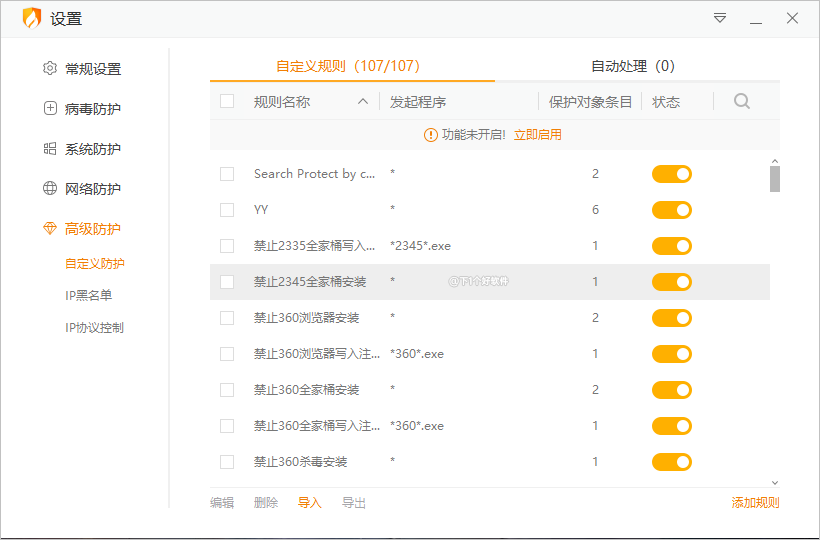
Task: Disable the Search Protect rule toggle
Action: [672, 174]
